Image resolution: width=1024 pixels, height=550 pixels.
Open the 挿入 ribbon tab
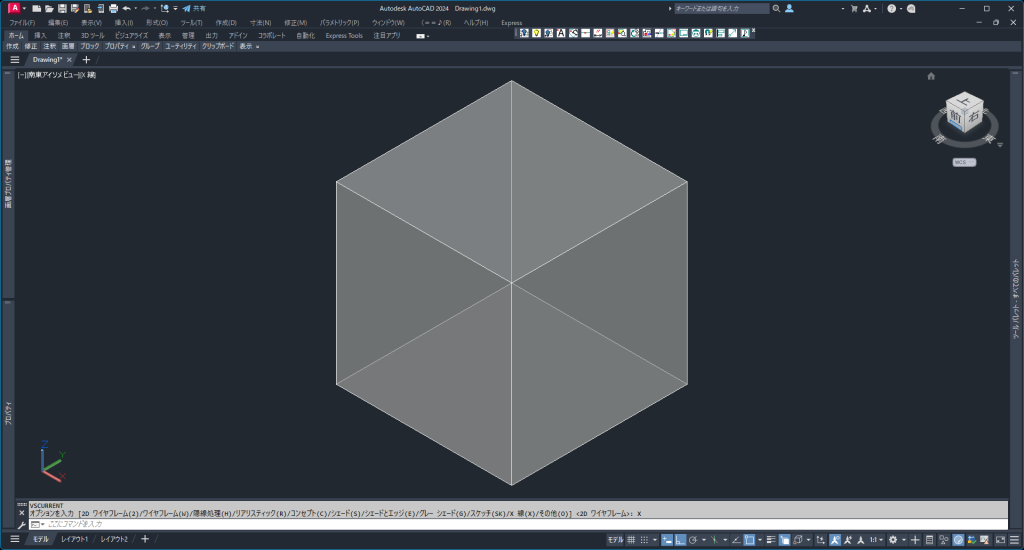(x=40, y=35)
